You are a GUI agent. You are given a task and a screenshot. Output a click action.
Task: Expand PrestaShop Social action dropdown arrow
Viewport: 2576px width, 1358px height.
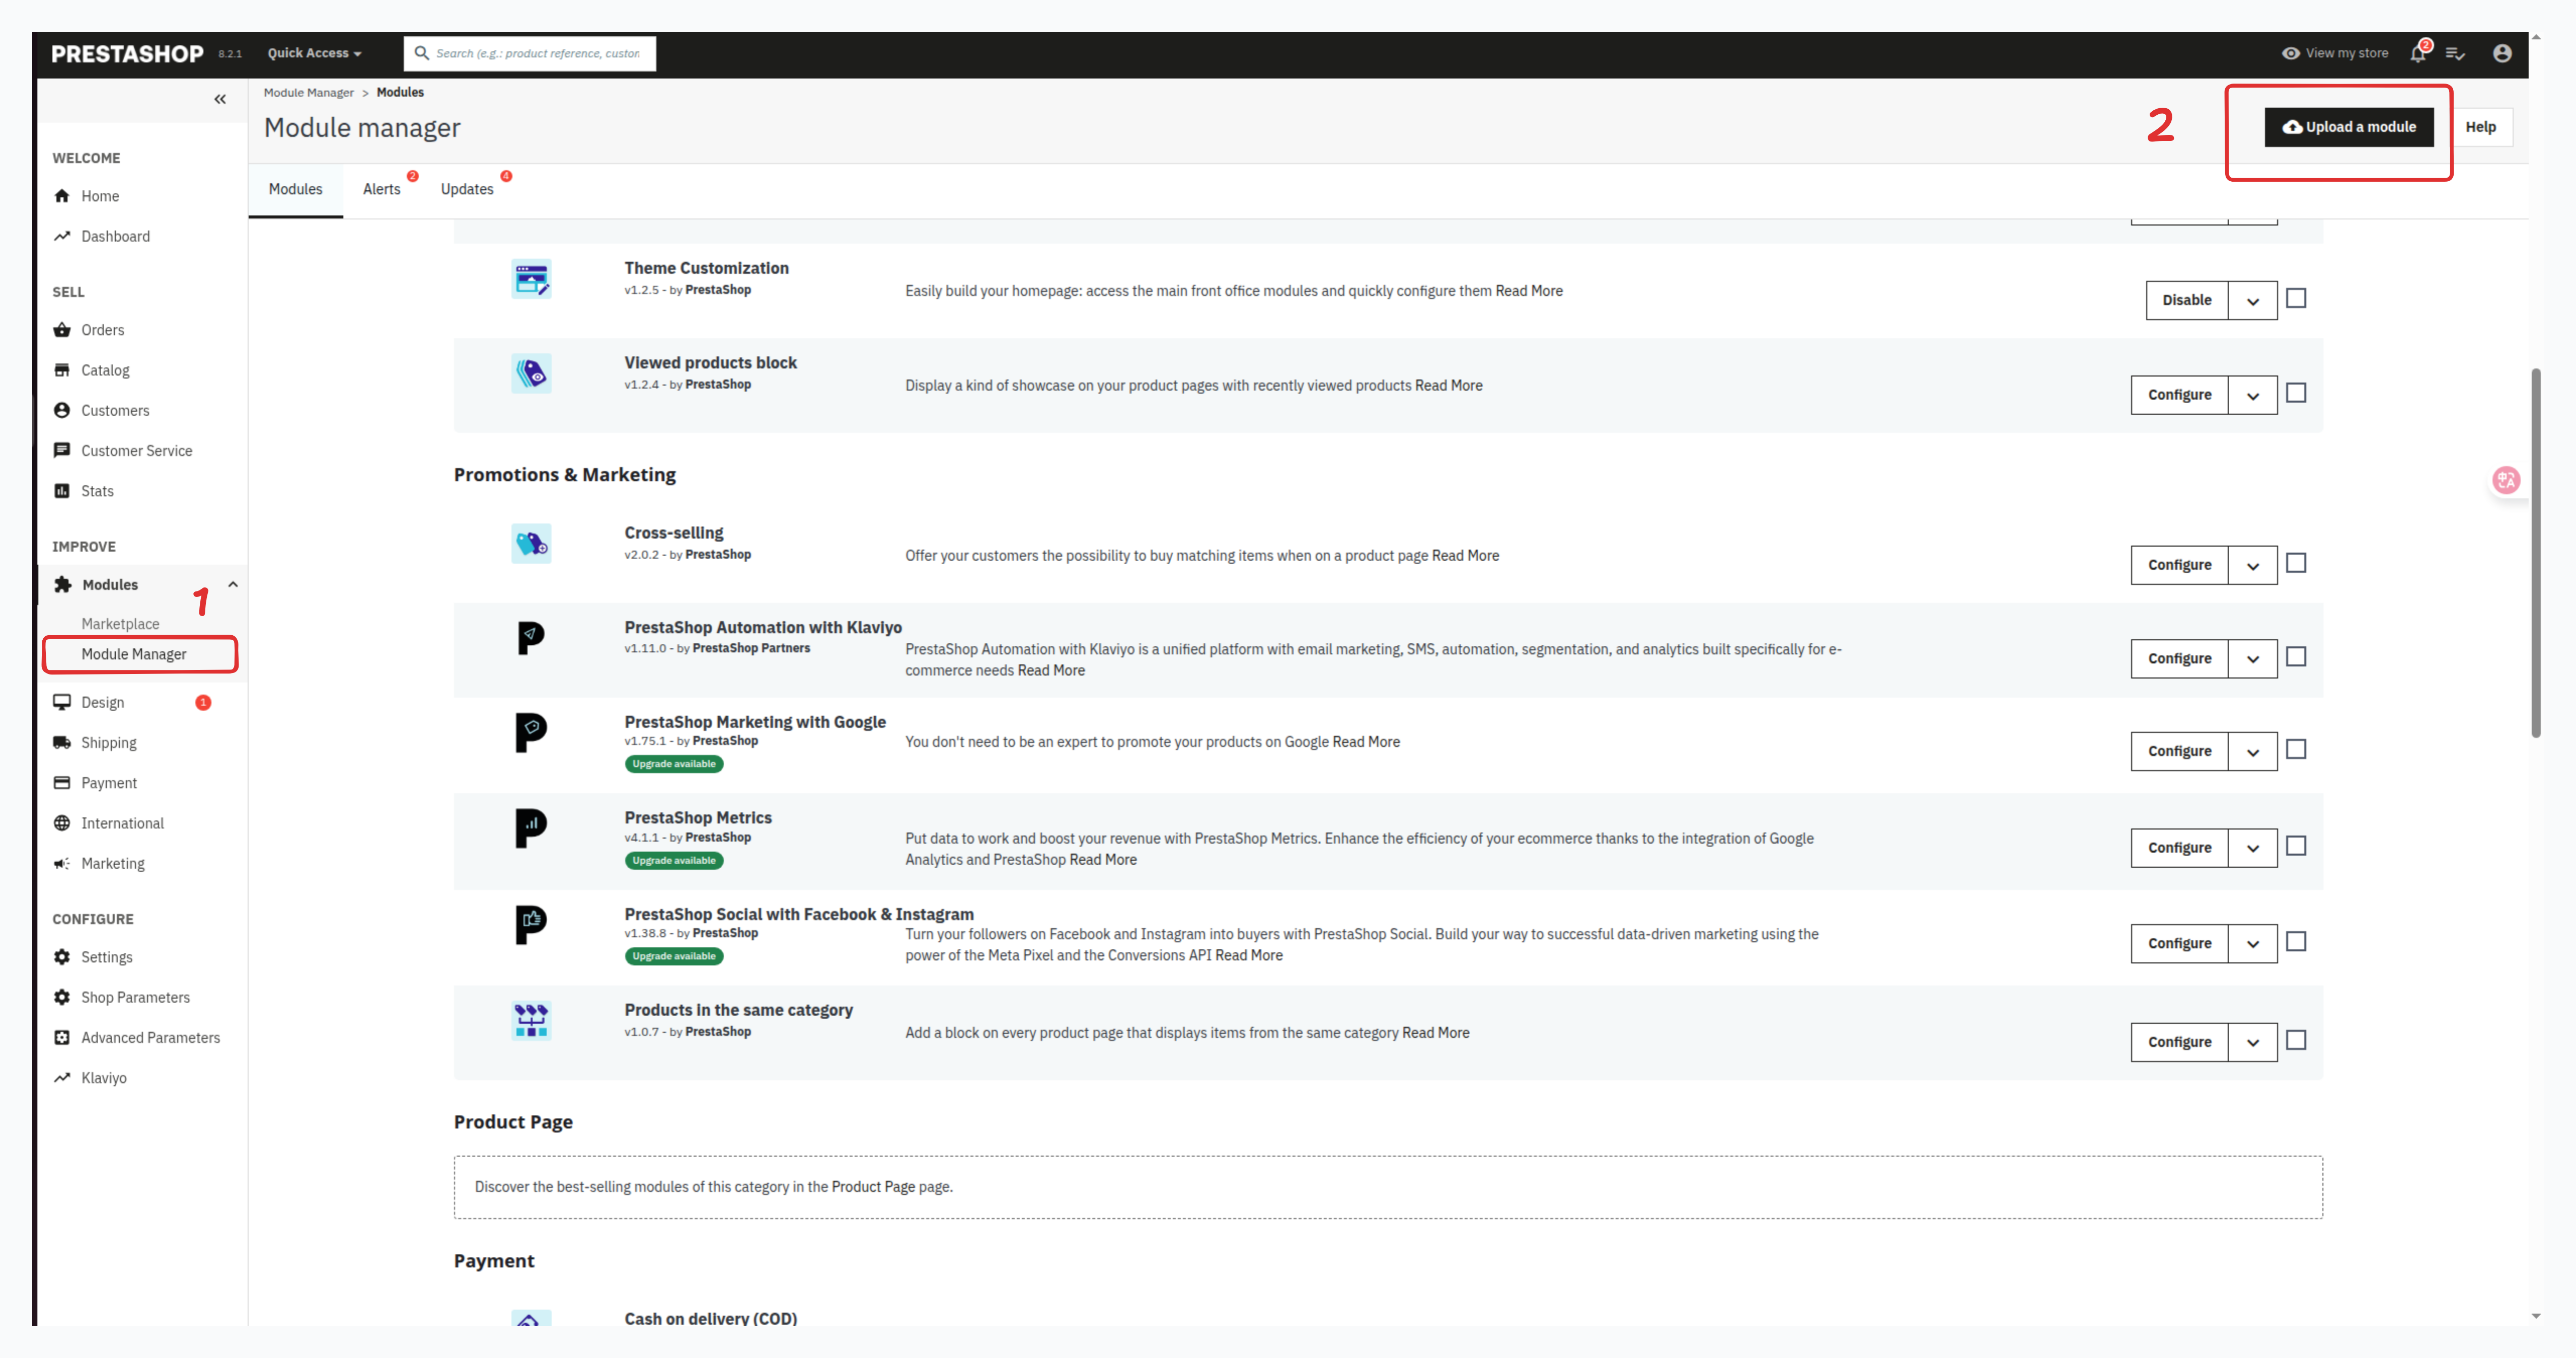click(2253, 944)
